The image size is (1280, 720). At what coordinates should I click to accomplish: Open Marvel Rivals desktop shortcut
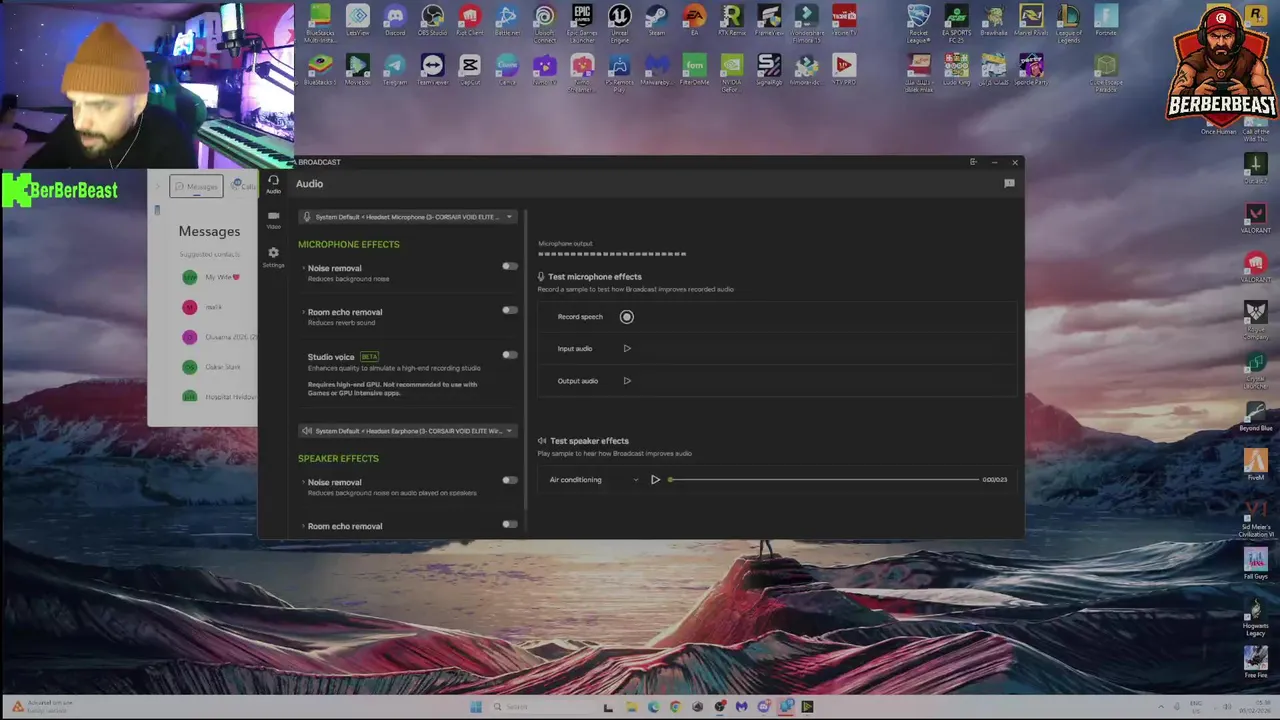click(1031, 21)
